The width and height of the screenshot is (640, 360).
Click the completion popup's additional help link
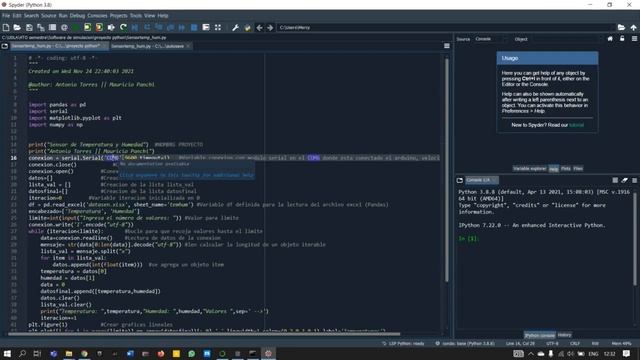click(187, 175)
